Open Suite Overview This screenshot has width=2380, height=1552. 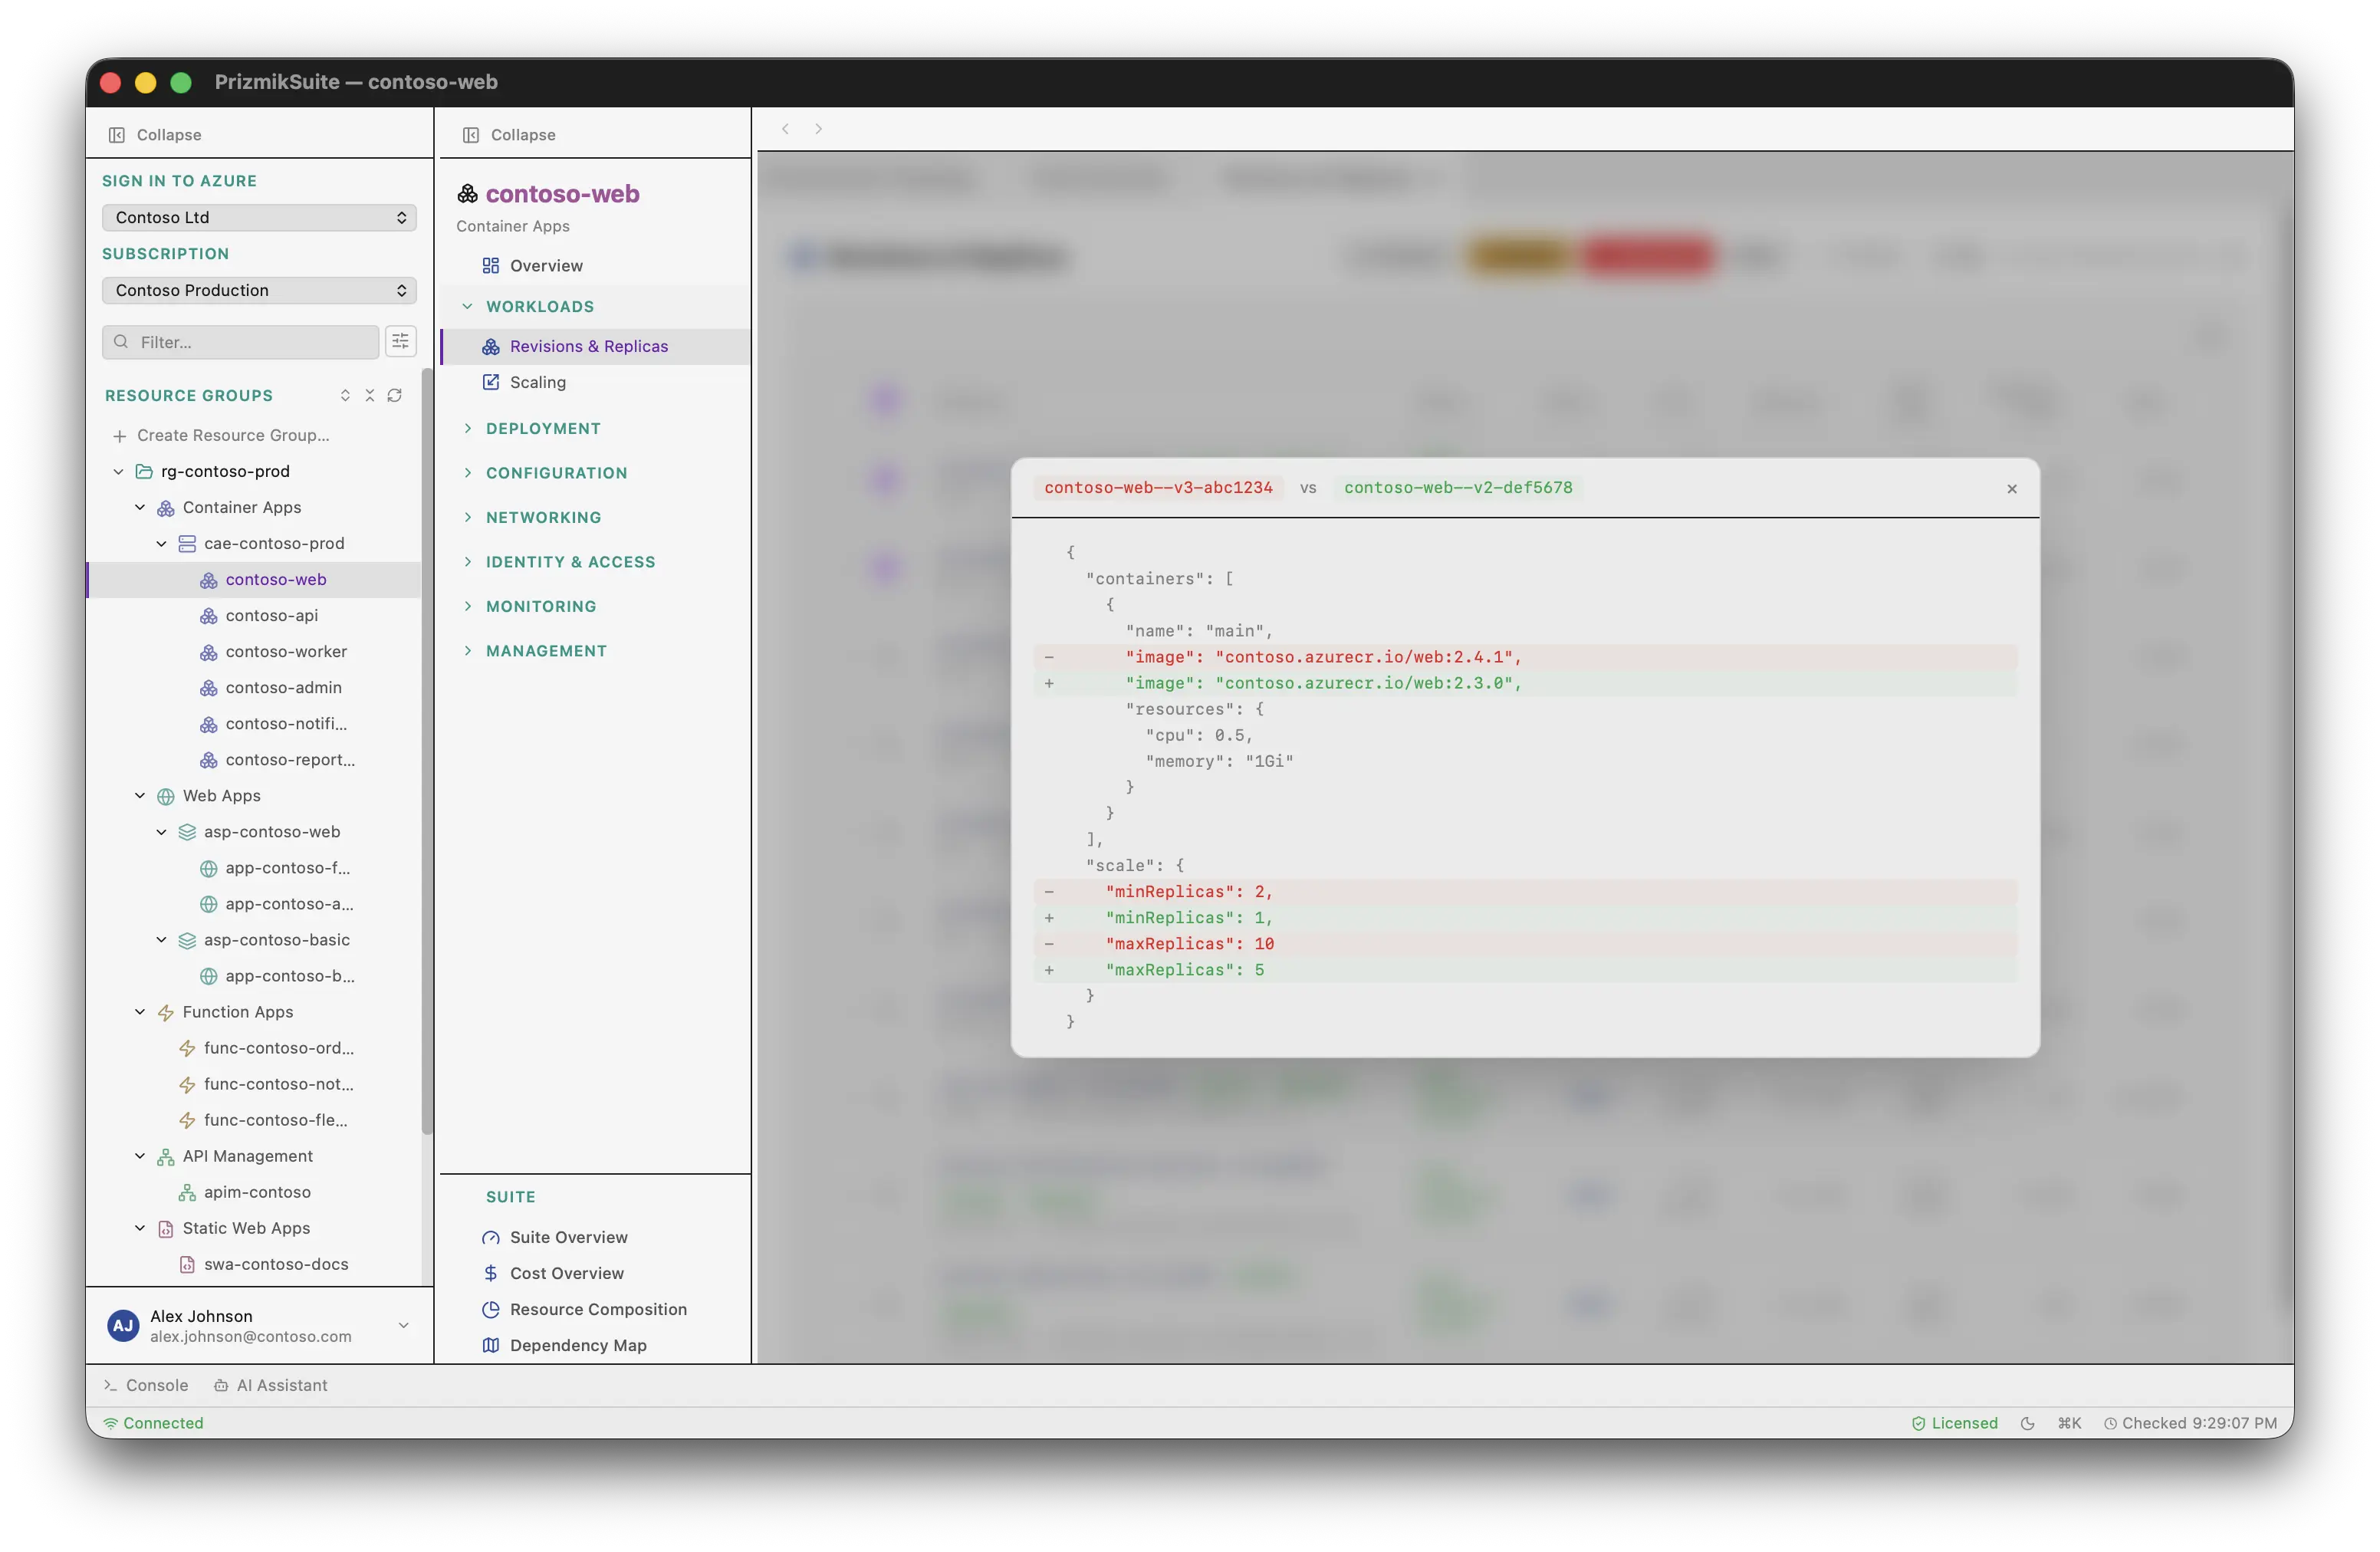click(594, 1237)
